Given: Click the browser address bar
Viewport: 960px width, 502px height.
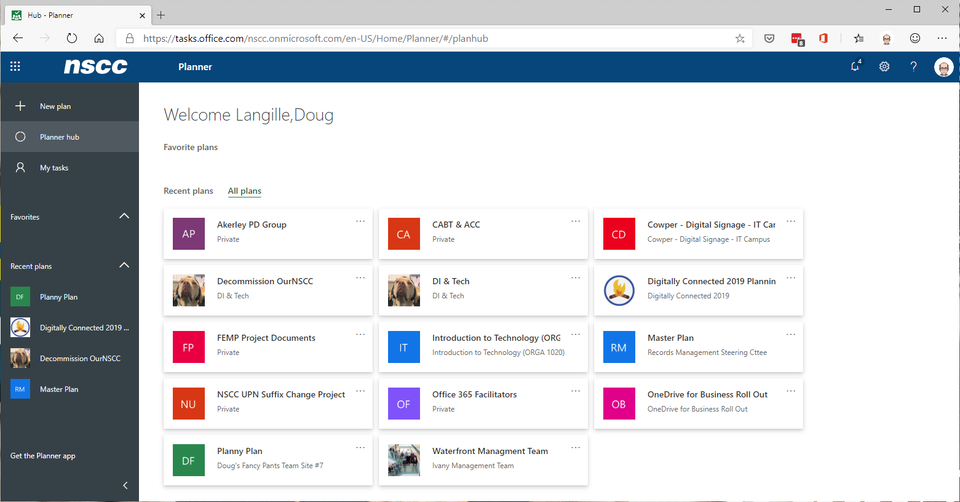Looking at the screenshot, I should (x=430, y=38).
